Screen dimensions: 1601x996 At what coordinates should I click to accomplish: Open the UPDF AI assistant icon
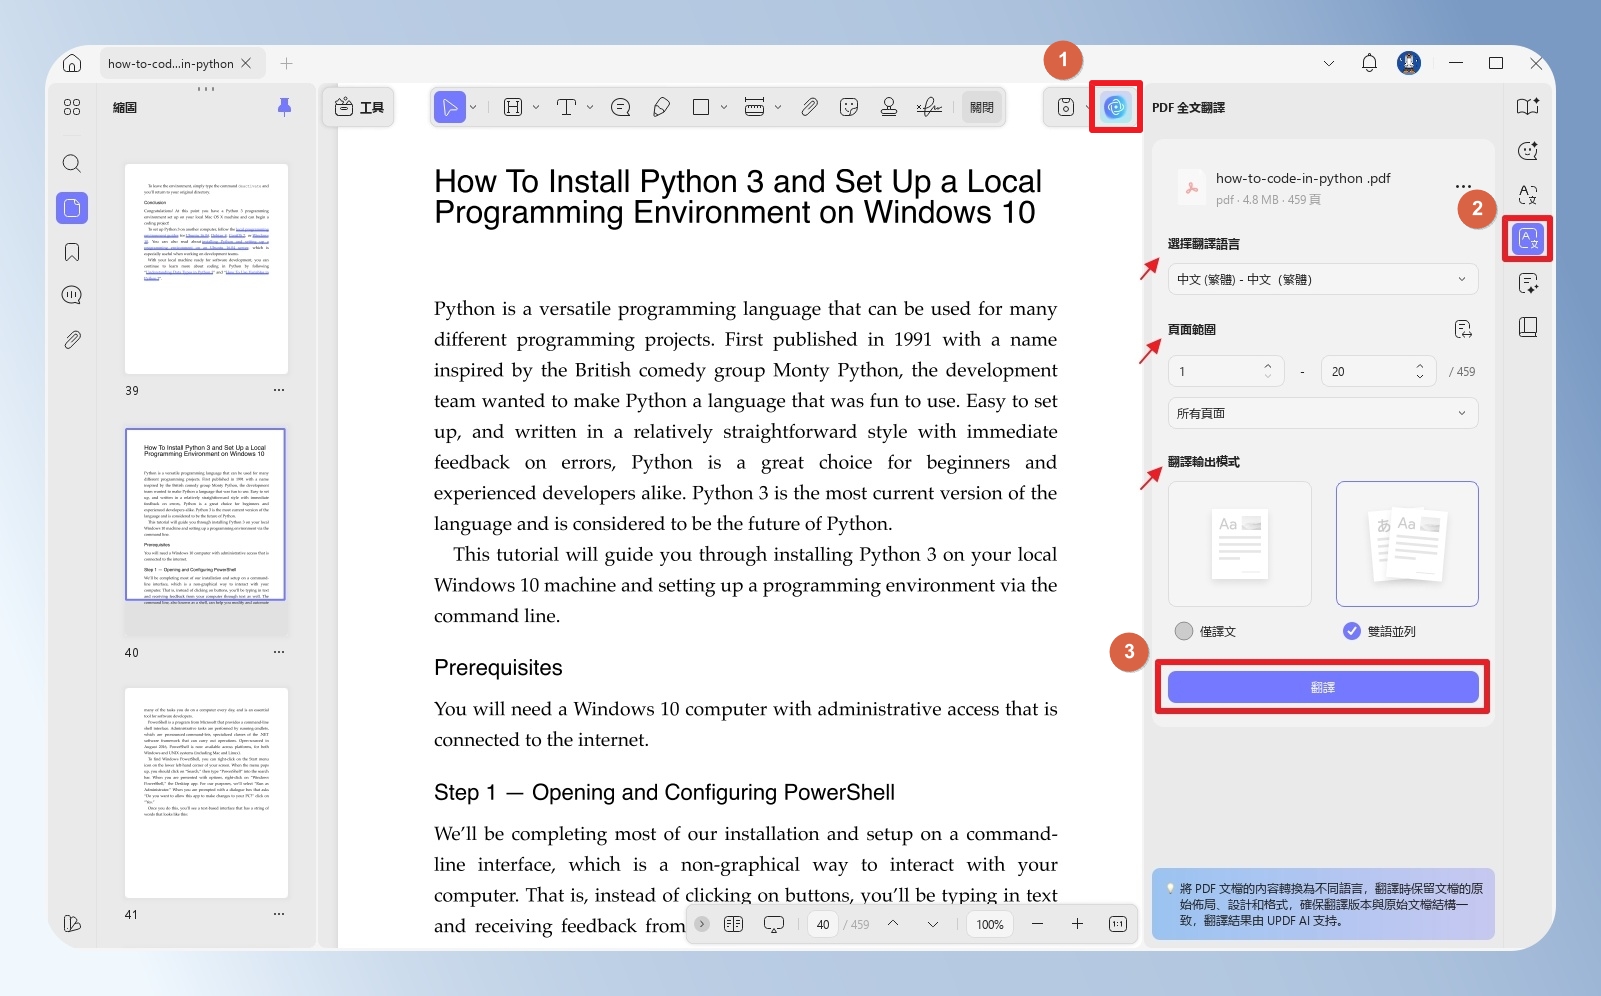(x=1115, y=107)
